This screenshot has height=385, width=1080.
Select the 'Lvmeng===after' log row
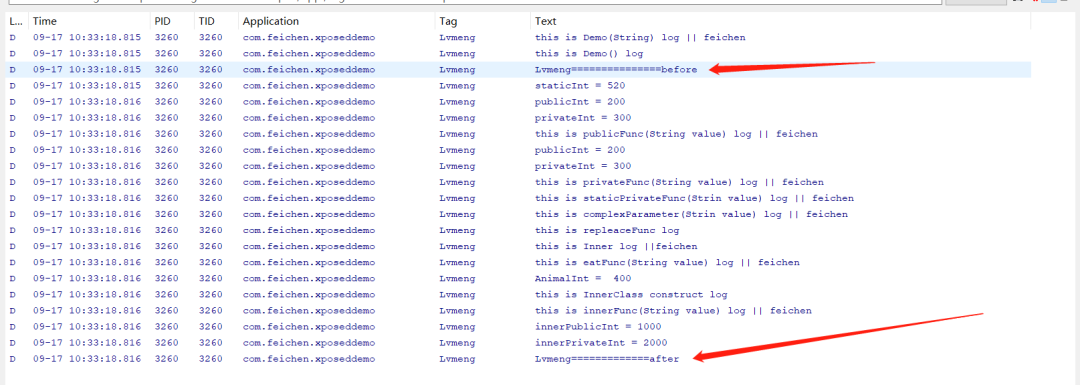(518, 359)
